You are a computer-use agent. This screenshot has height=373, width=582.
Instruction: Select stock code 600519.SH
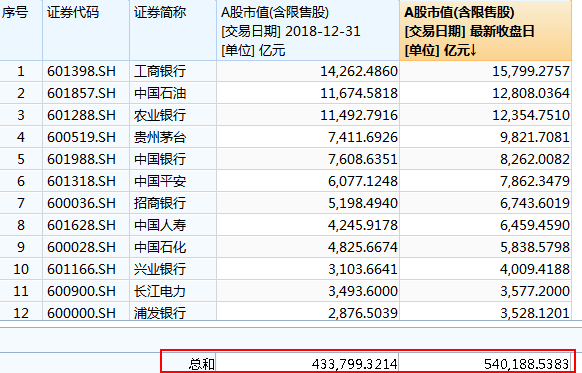tap(81, 137)
